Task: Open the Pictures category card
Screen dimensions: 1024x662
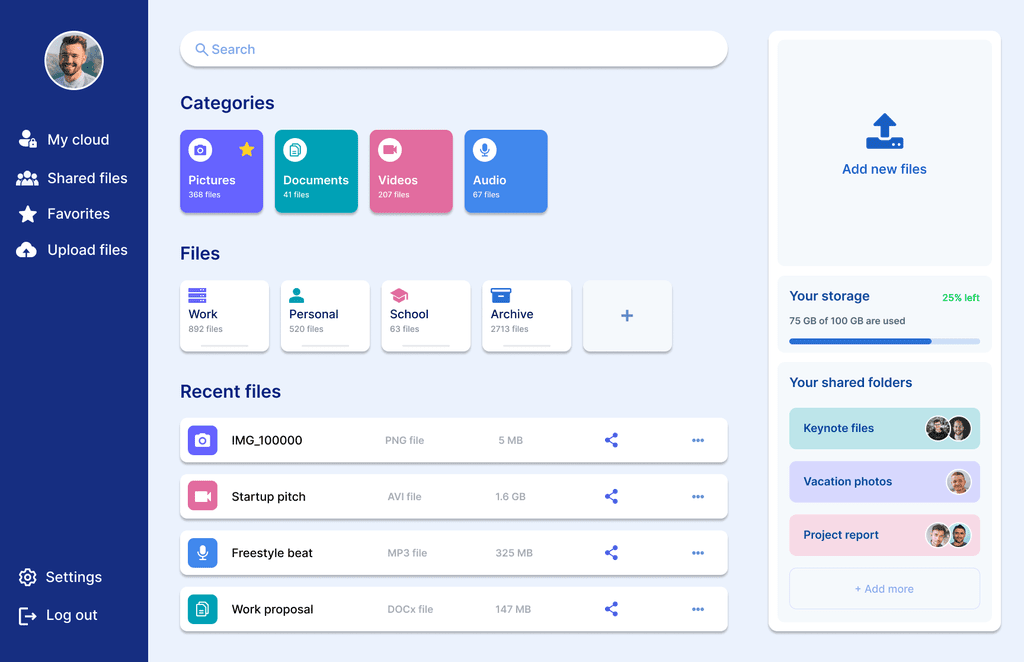Action: pos(221,171)
